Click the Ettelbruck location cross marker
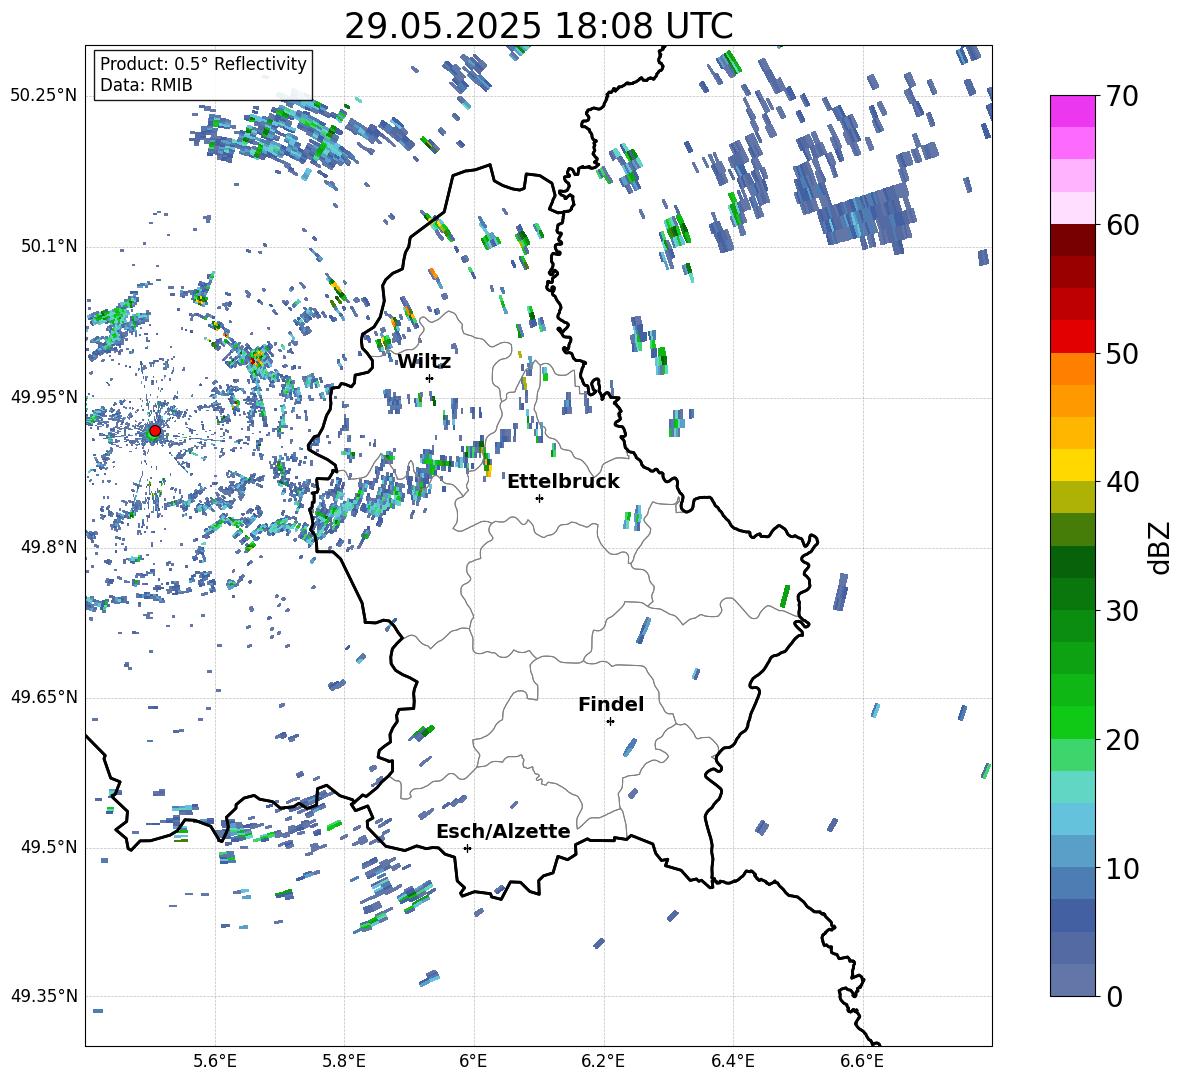The image size is (1184, 1081). point(539,498)
